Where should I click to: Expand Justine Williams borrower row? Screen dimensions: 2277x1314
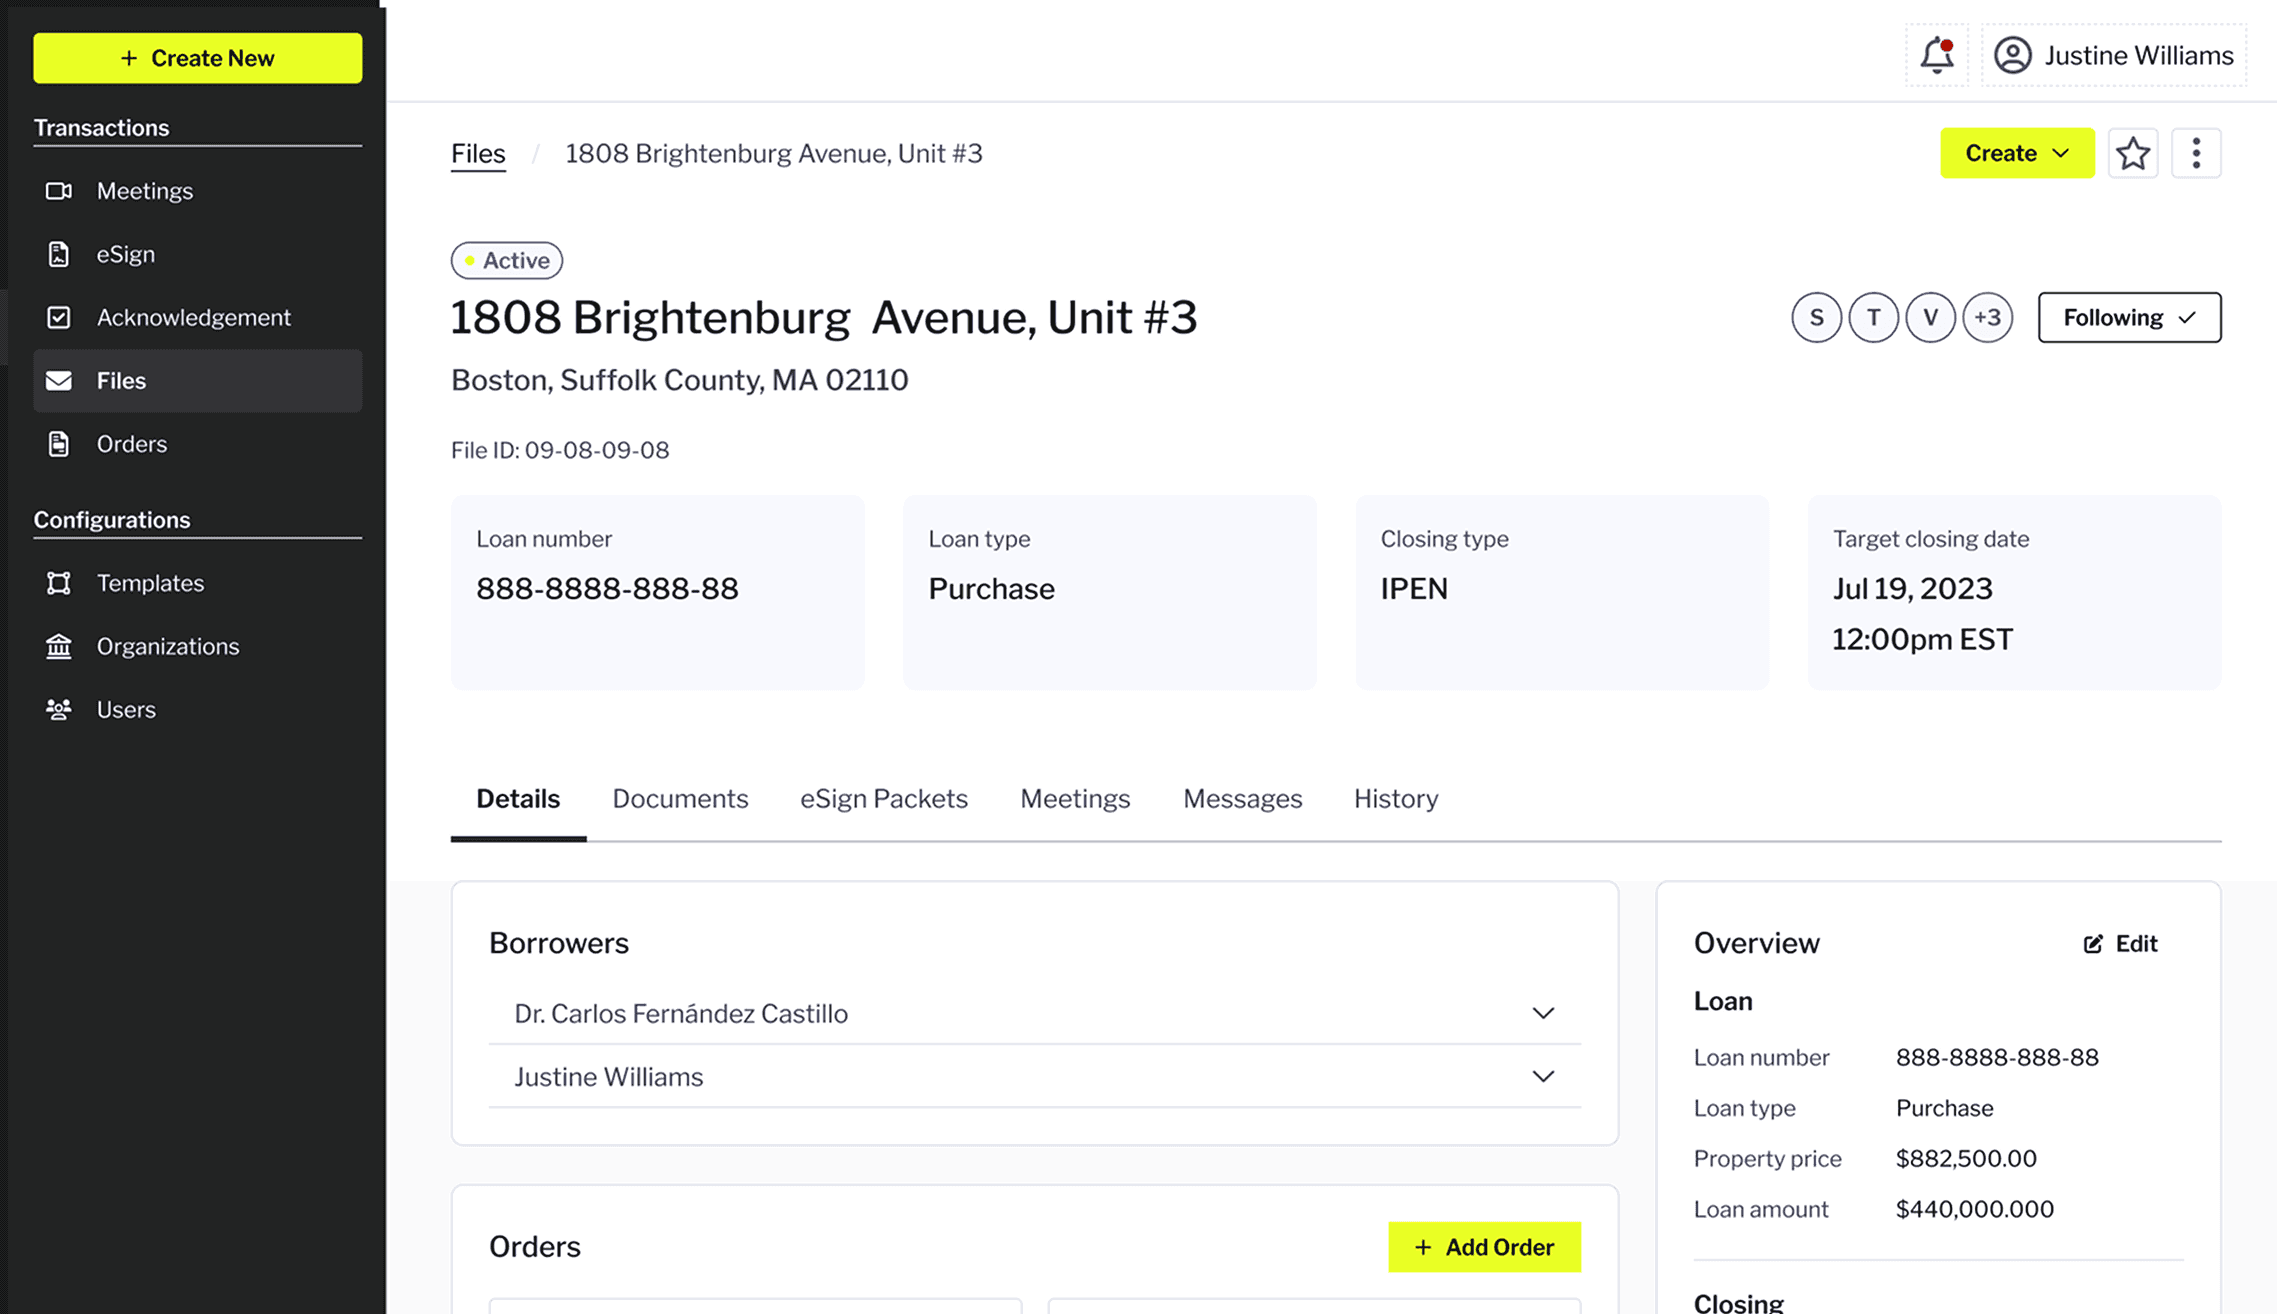tap(1542, 1077)
